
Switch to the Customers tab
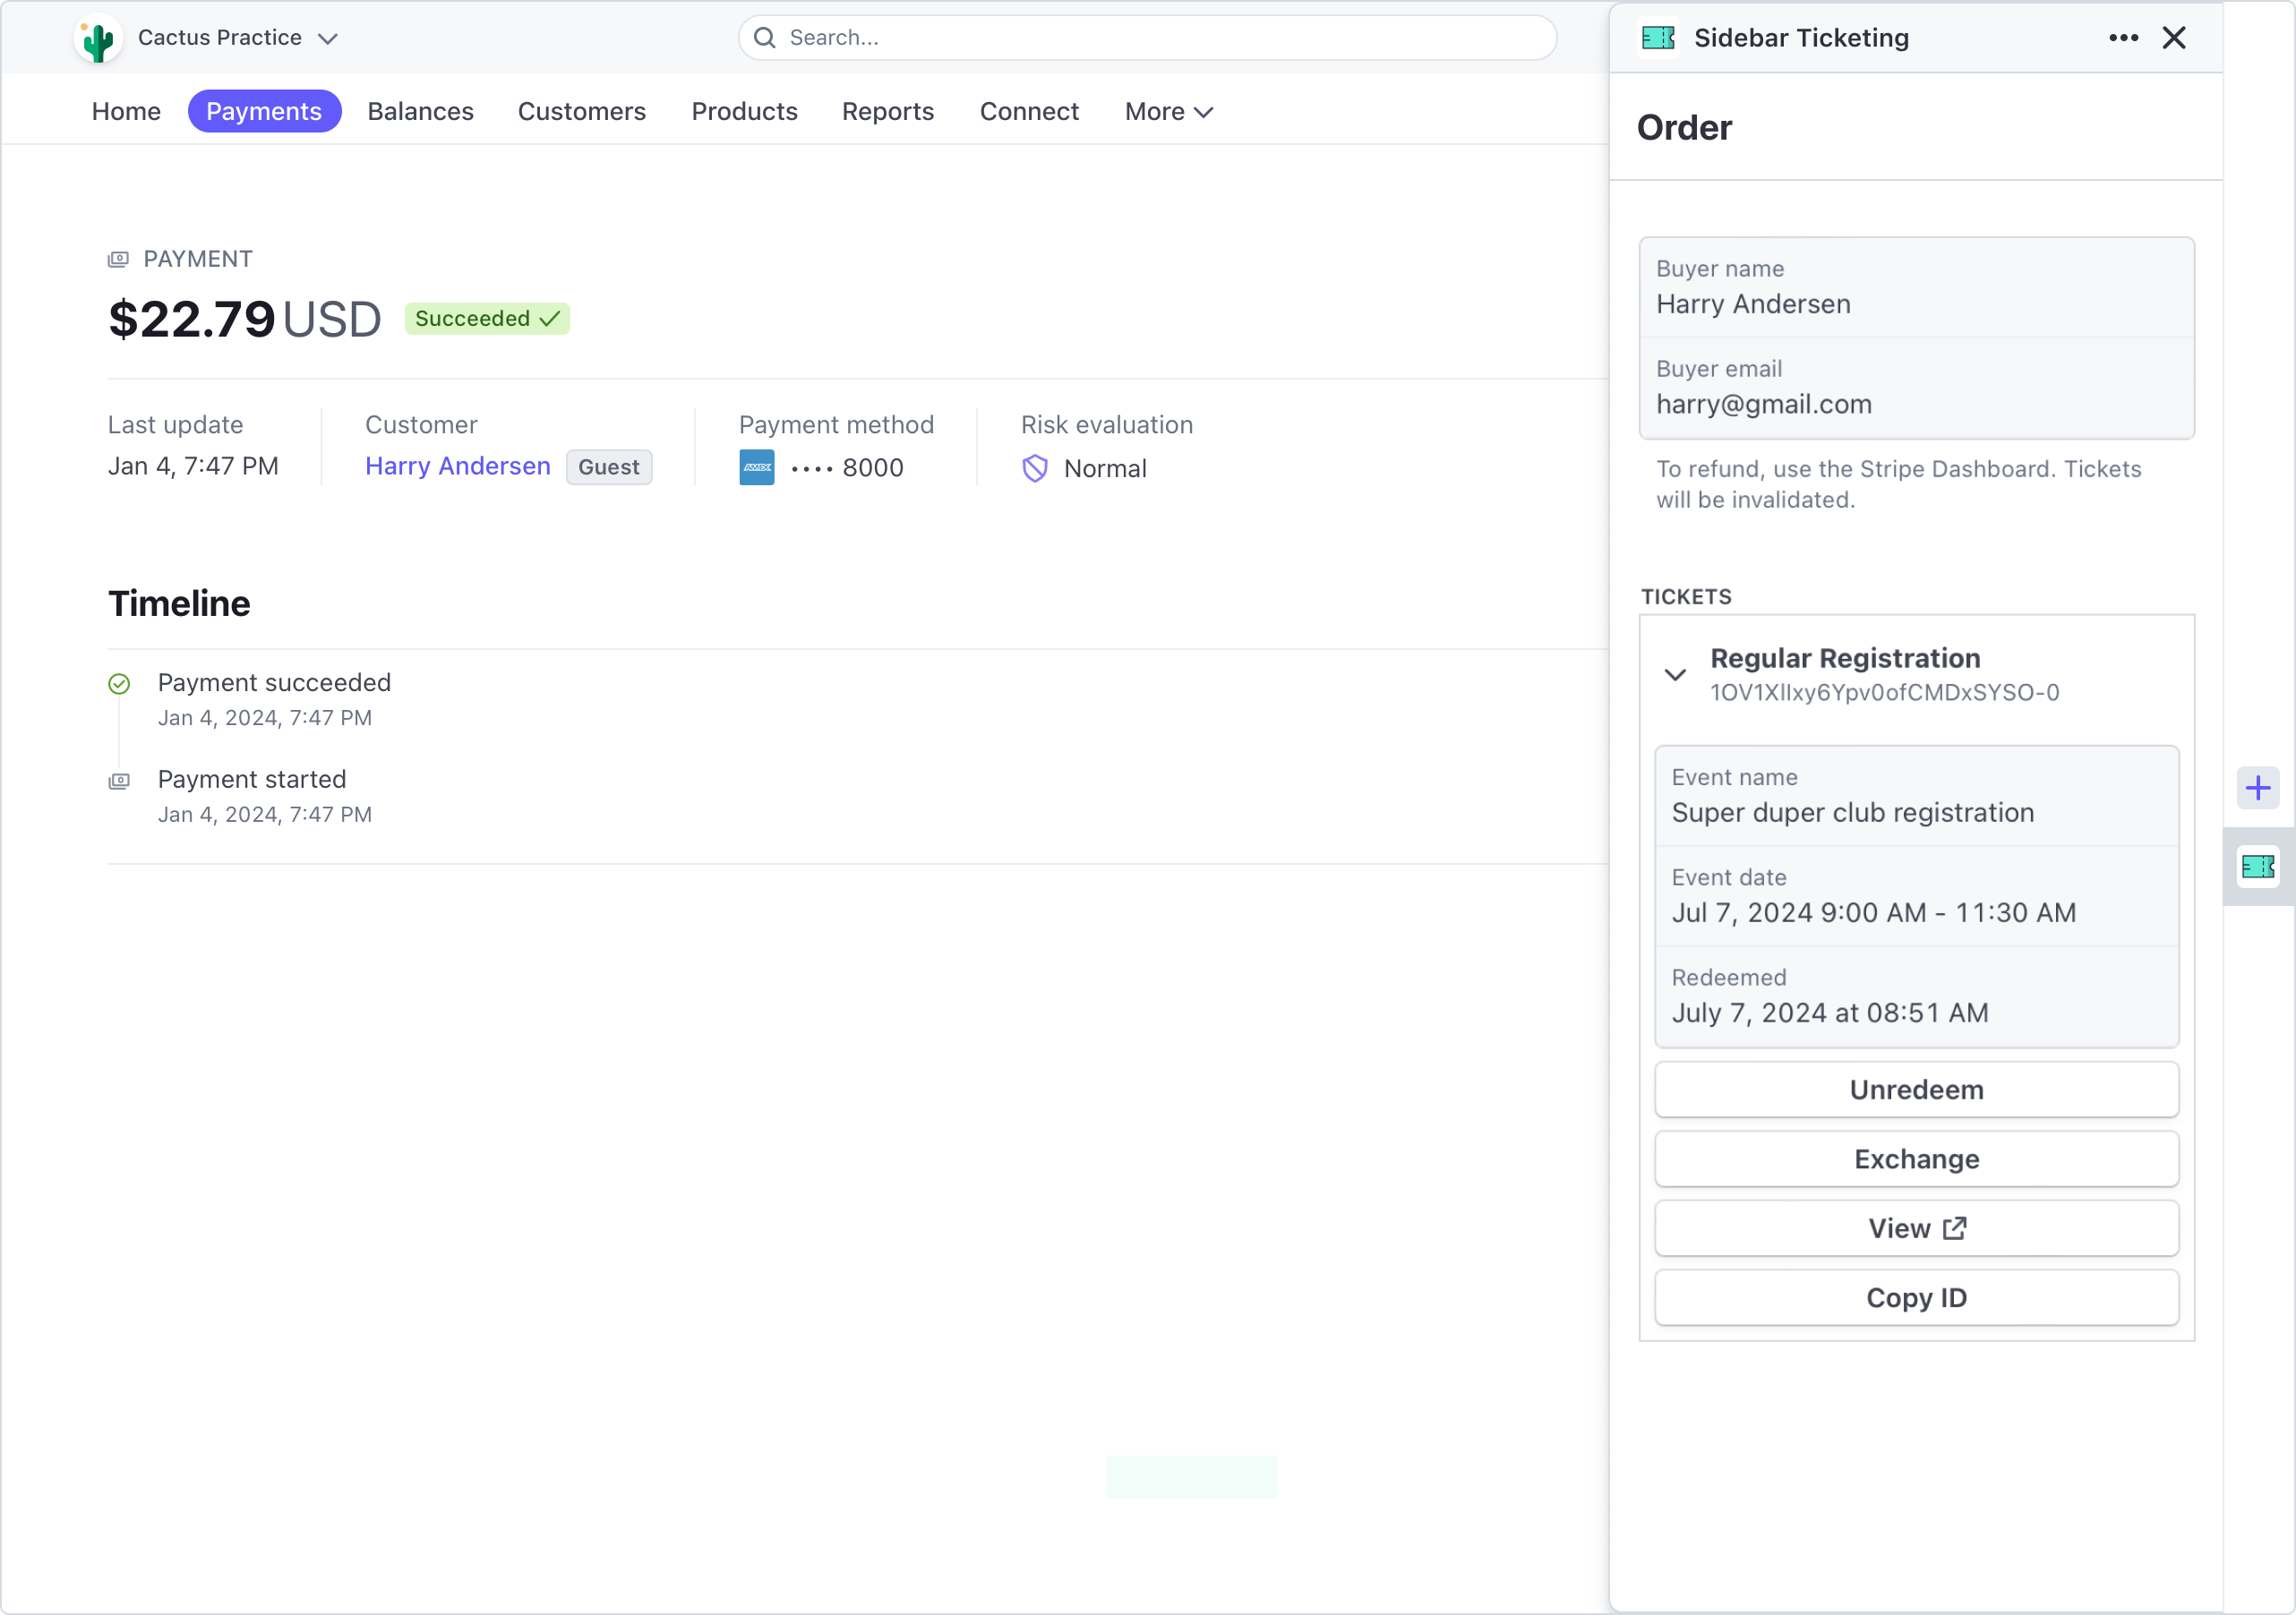tap(582, 111)
